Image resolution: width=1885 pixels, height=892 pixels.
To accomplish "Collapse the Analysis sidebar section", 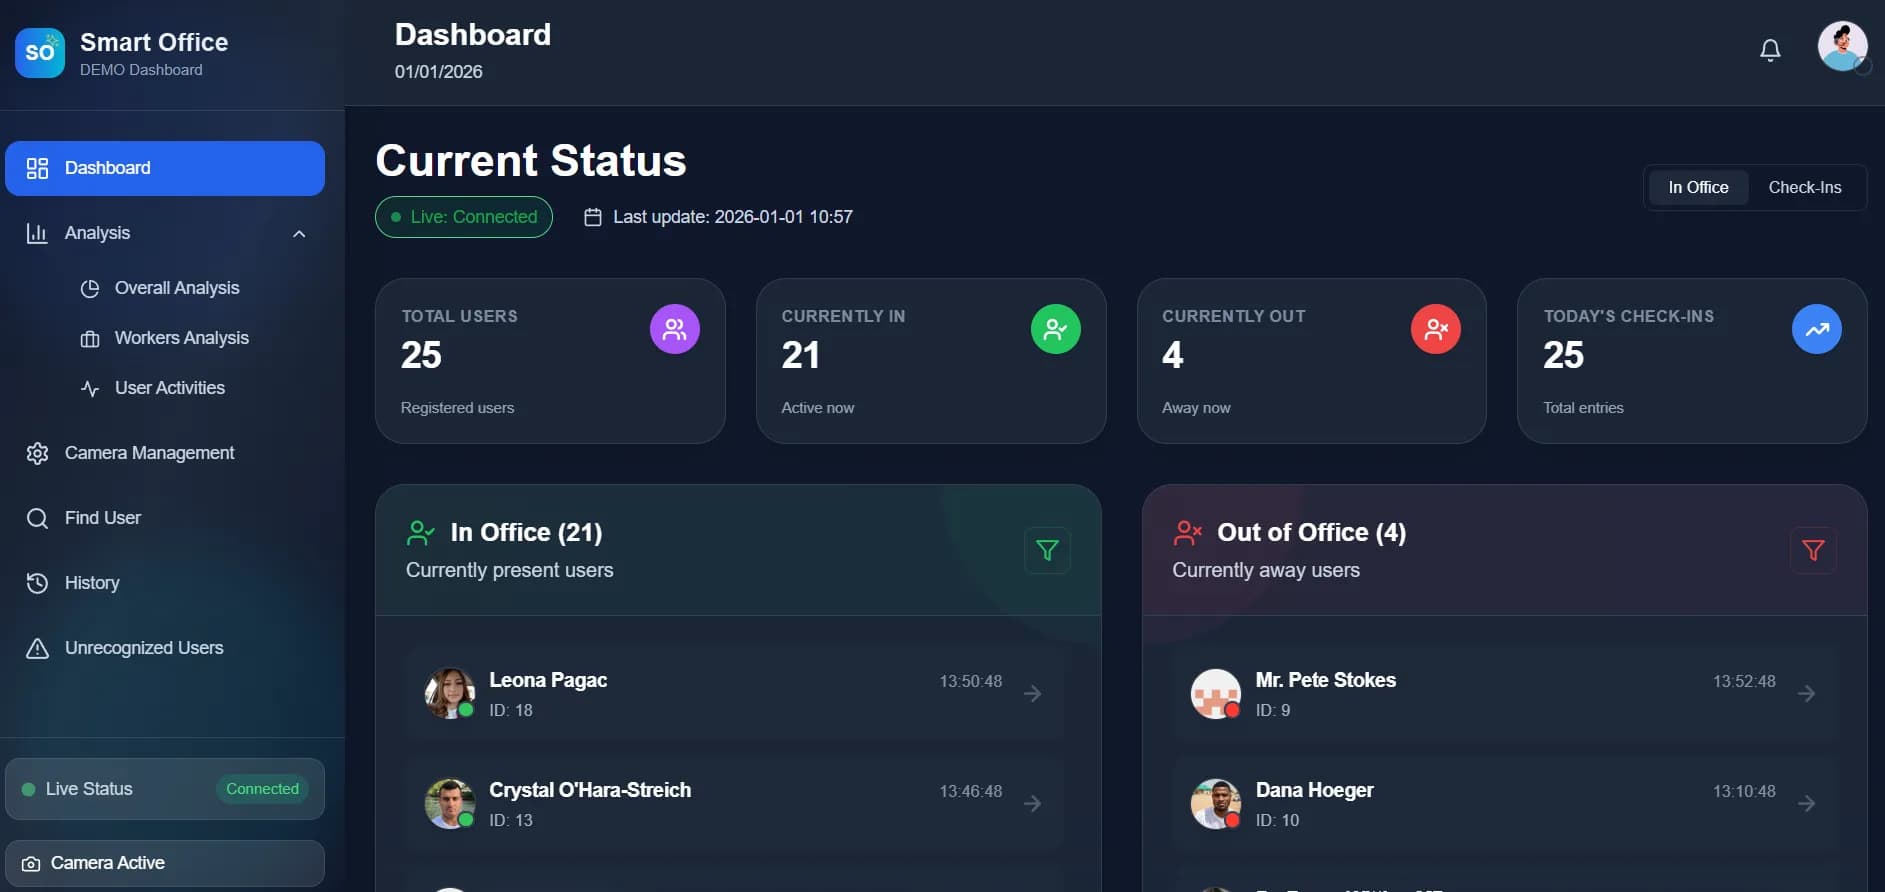I will click(x=299, y=233).
